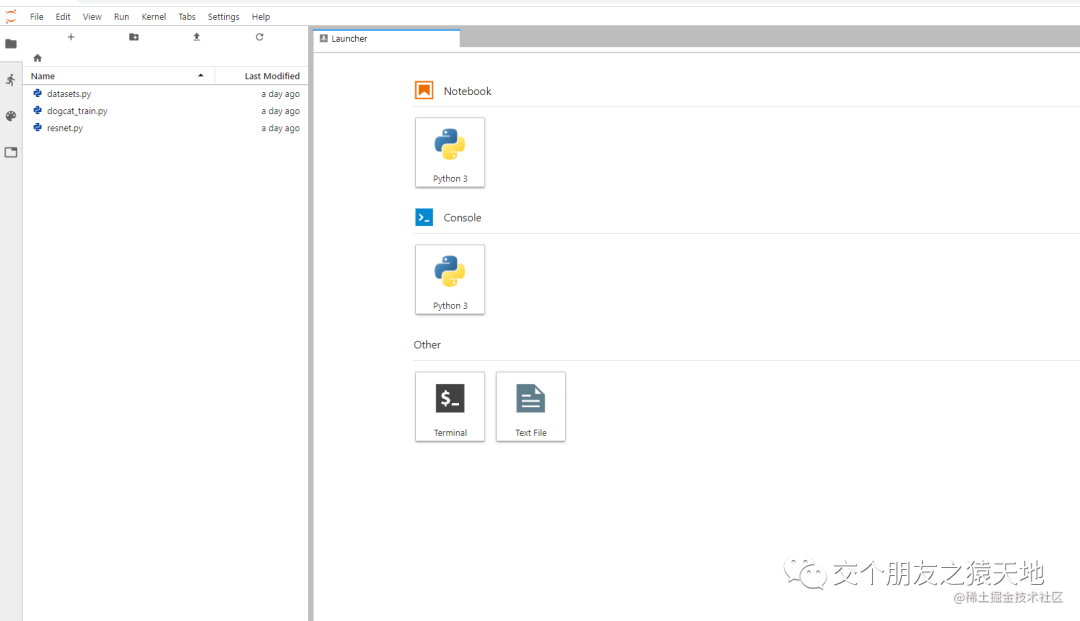Click 'a day ago' in datasets.py row
The height and width of the screenshot is (621, 1080).
[x=280, y=94]
